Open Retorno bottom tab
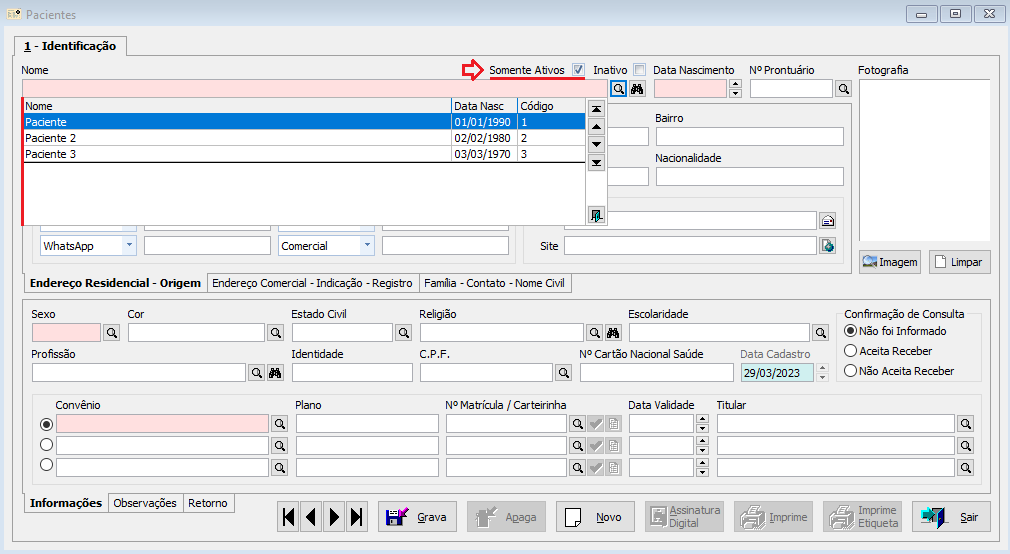The image size is (1010, 554). (x=207, y=503)
